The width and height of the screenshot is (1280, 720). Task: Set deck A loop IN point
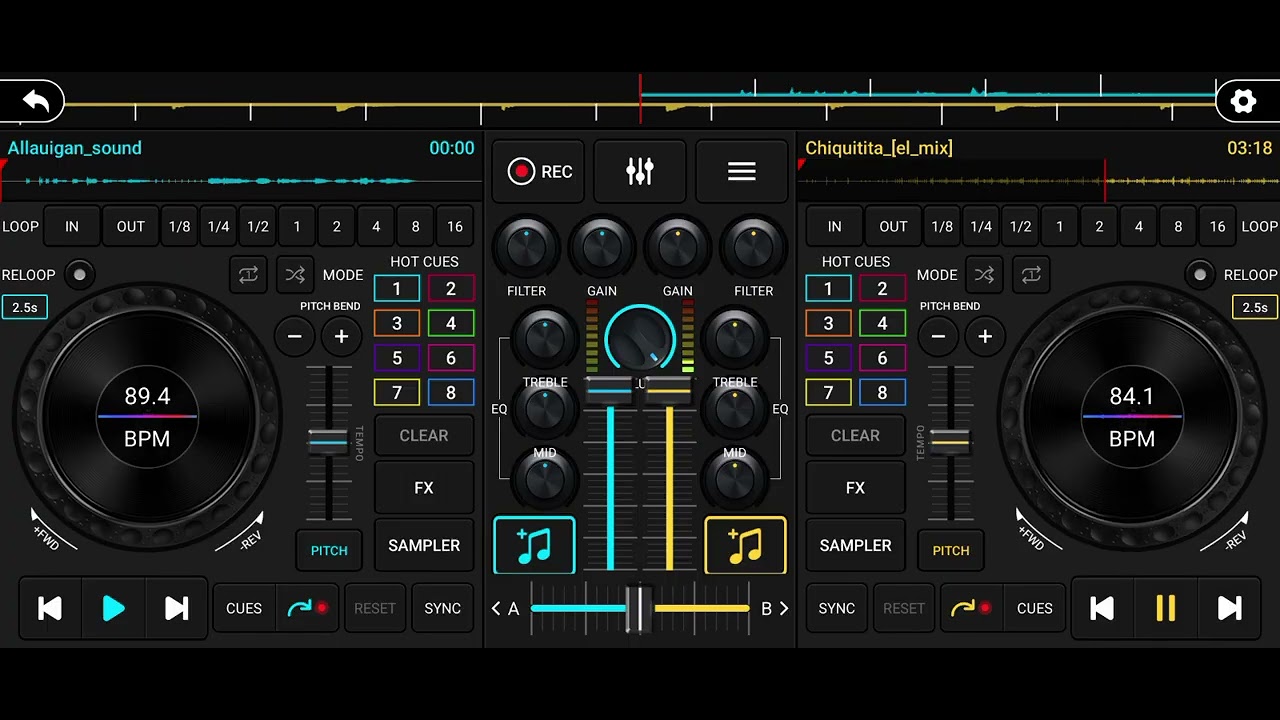click(72, 227)
